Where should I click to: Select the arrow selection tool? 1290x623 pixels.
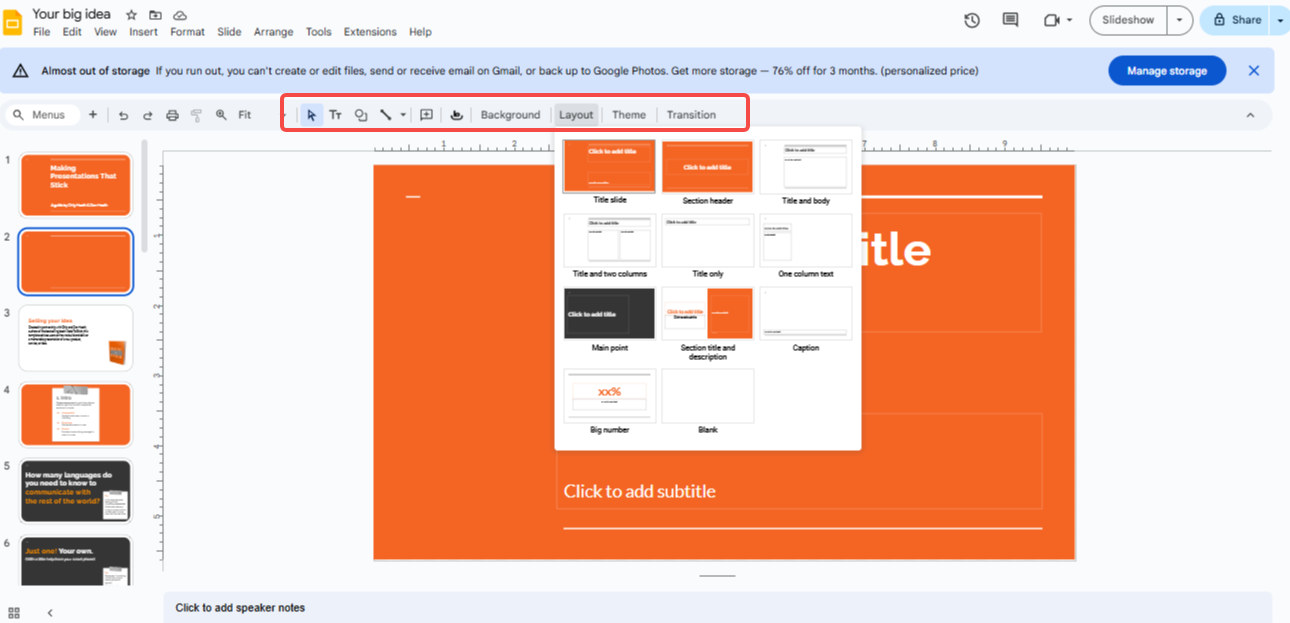coord(311,114)
